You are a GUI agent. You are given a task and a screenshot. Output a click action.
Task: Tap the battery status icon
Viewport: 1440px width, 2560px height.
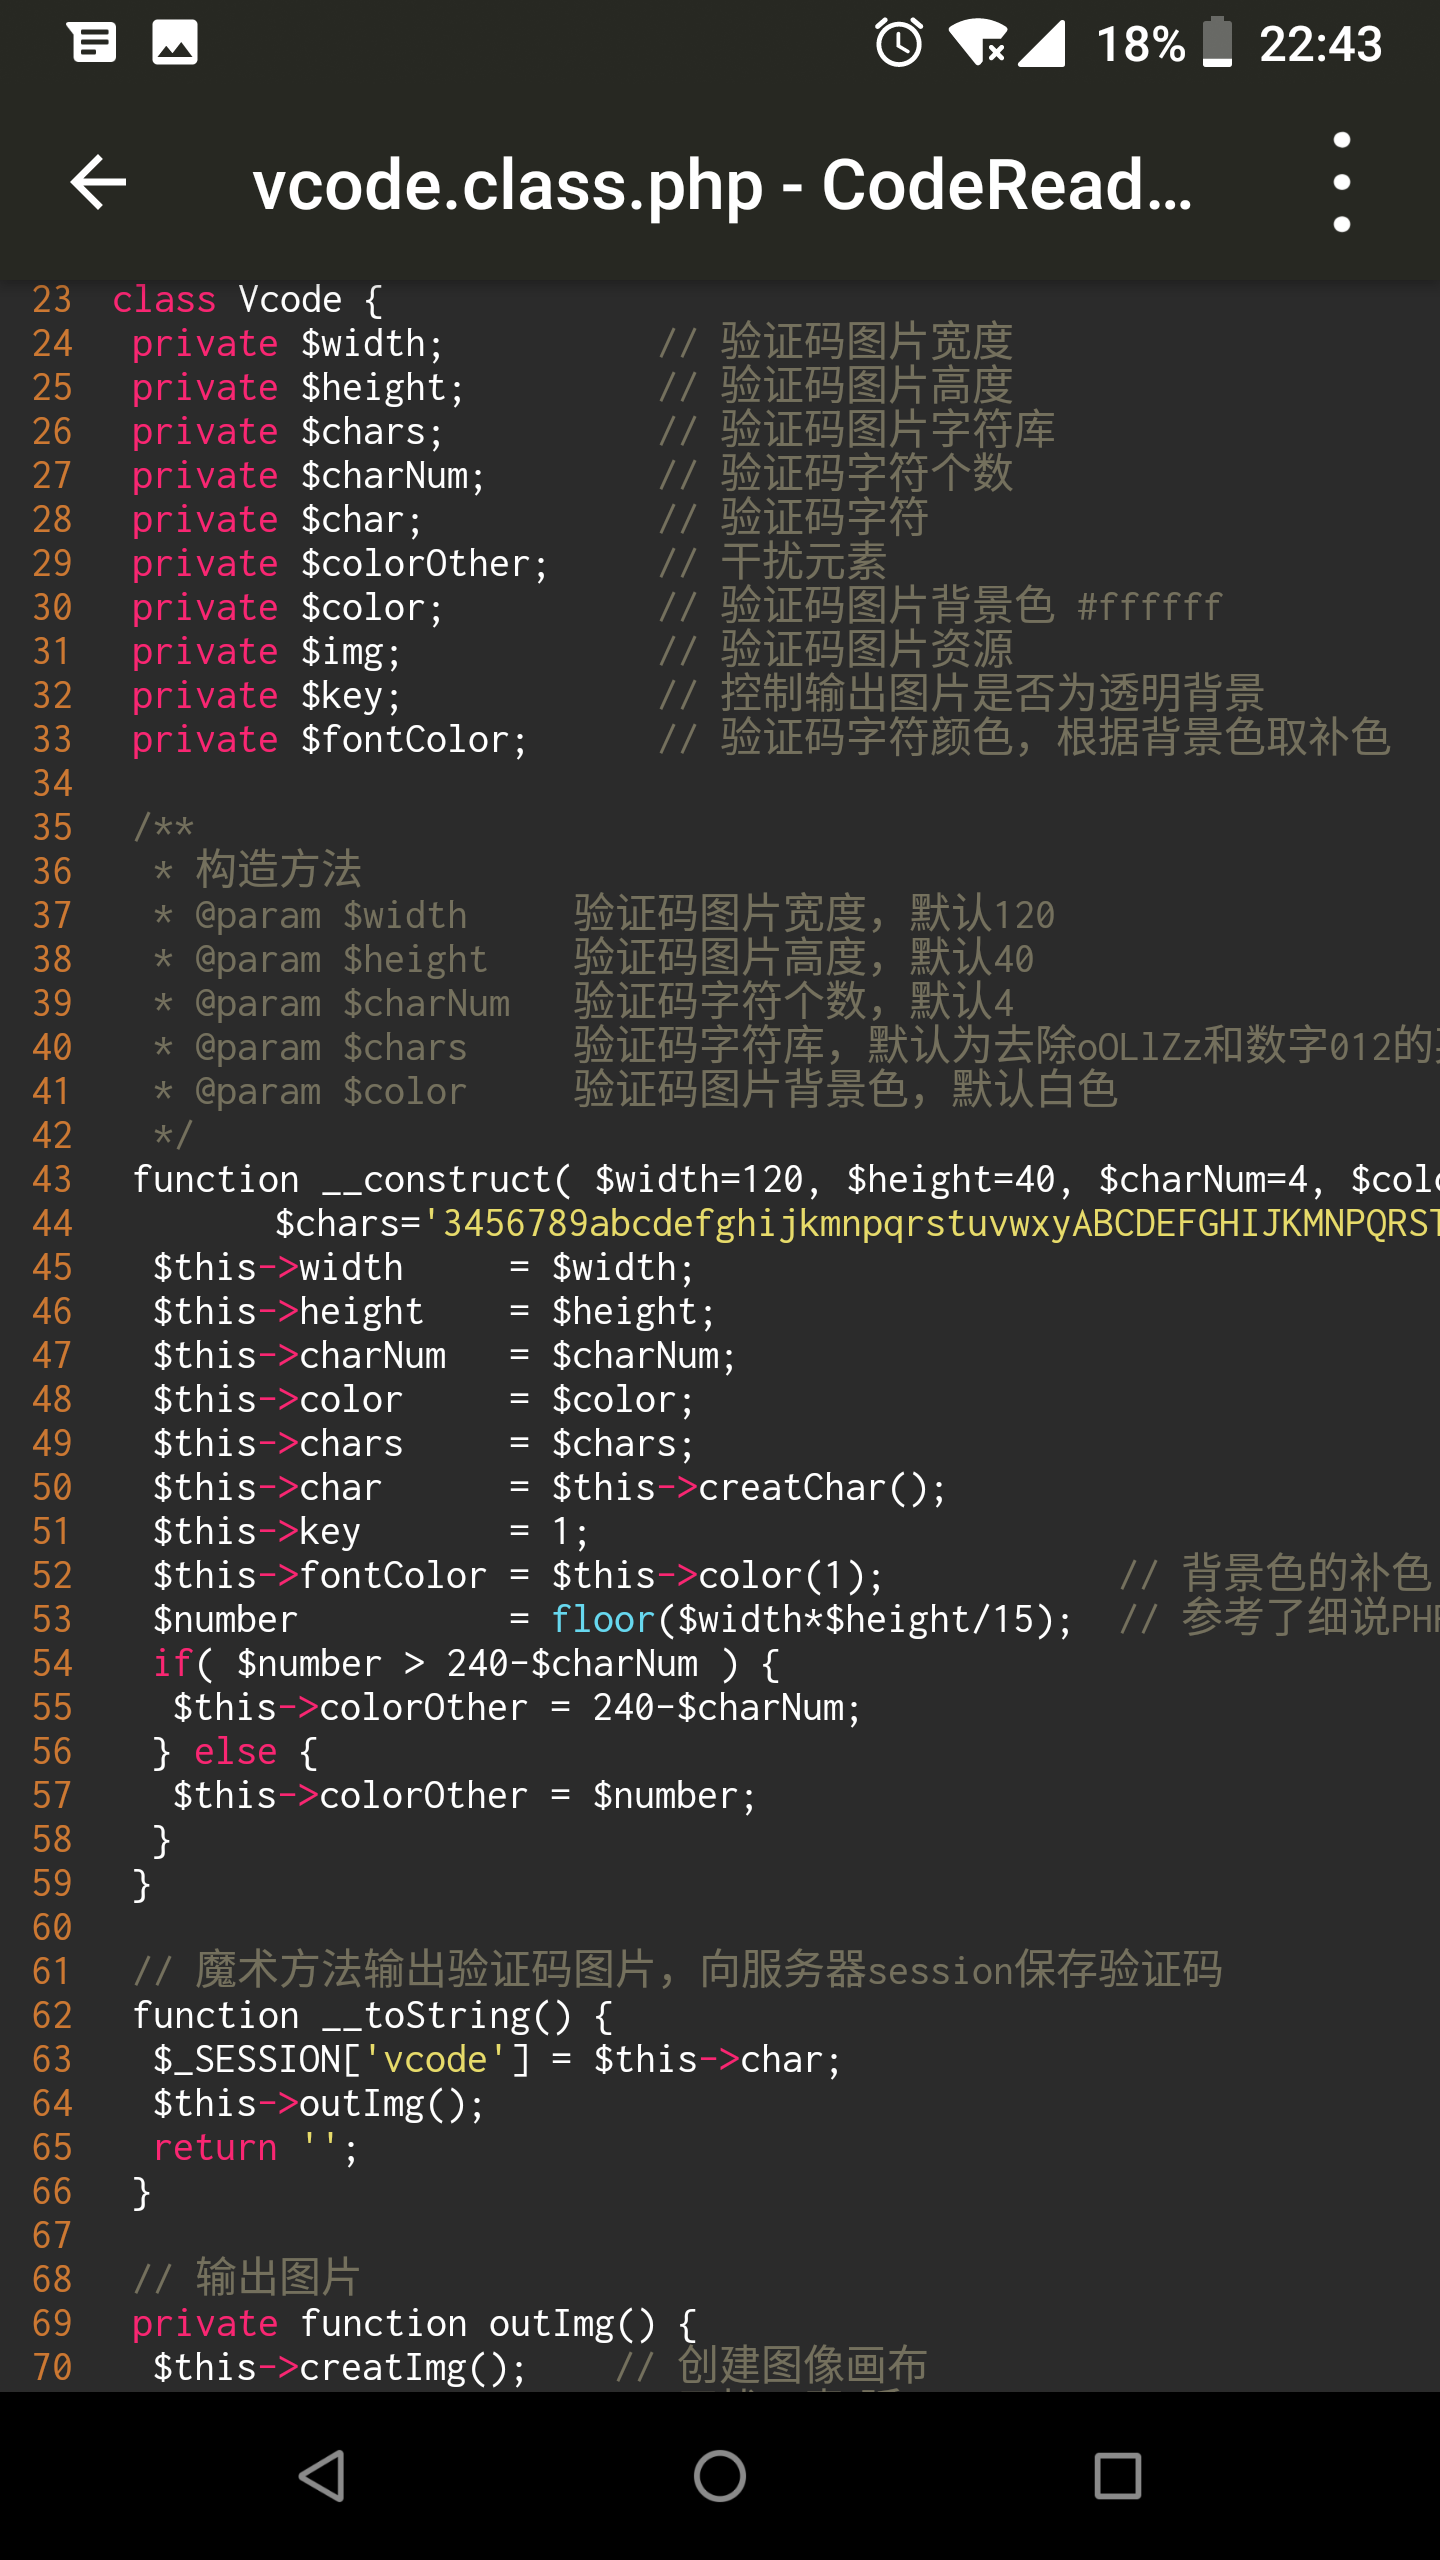[1217, 43]
